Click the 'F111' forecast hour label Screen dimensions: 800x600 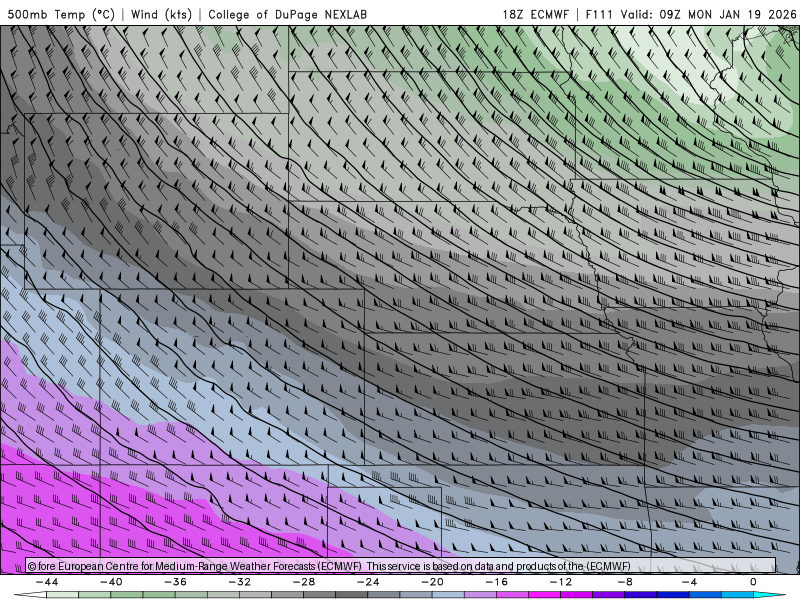(598, 14)
